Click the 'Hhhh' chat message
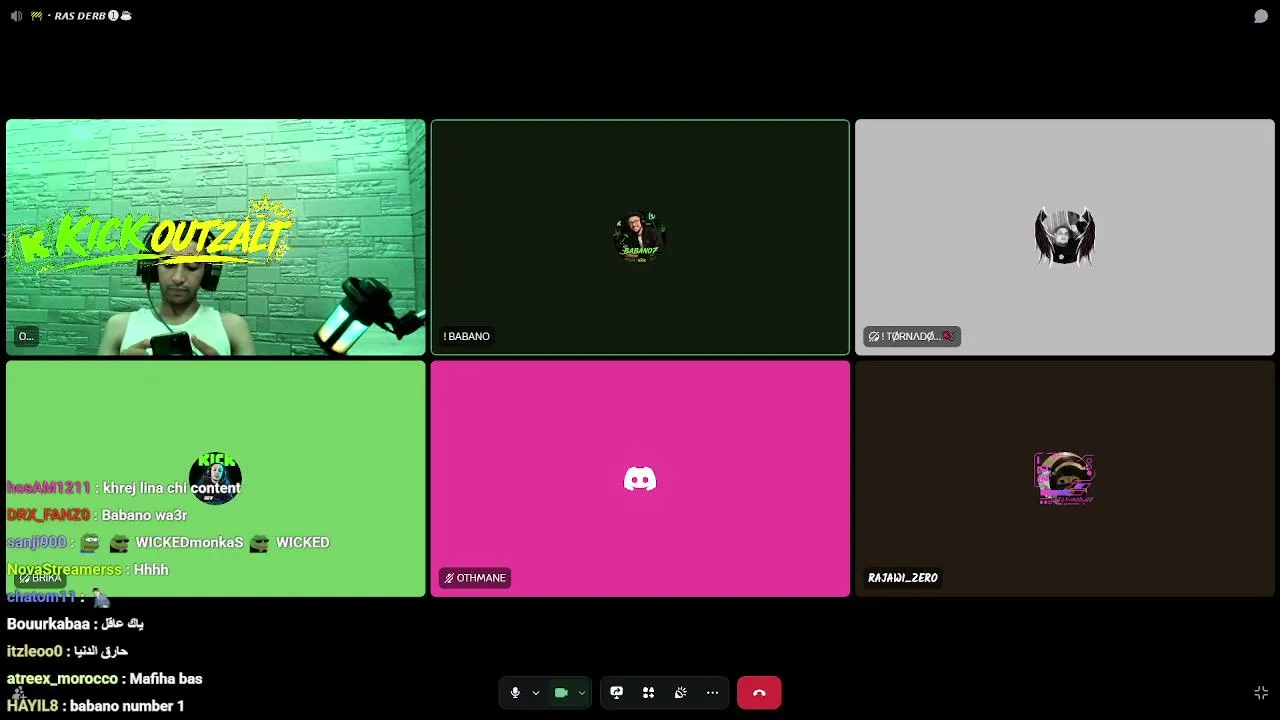This screenshot has height=720, width=1280. [x=151, y=569]
